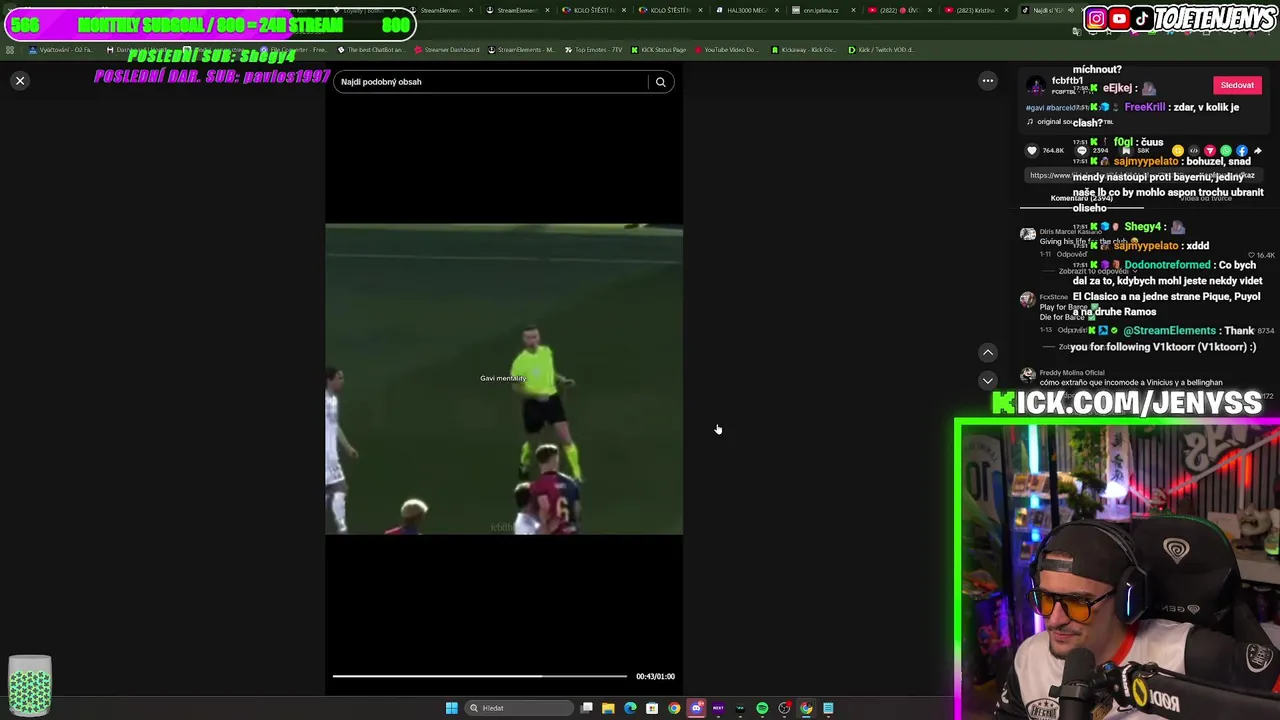Close the TikTok video viewer
The height and width of the screenshot is (720, 1280).
(20, 81)
